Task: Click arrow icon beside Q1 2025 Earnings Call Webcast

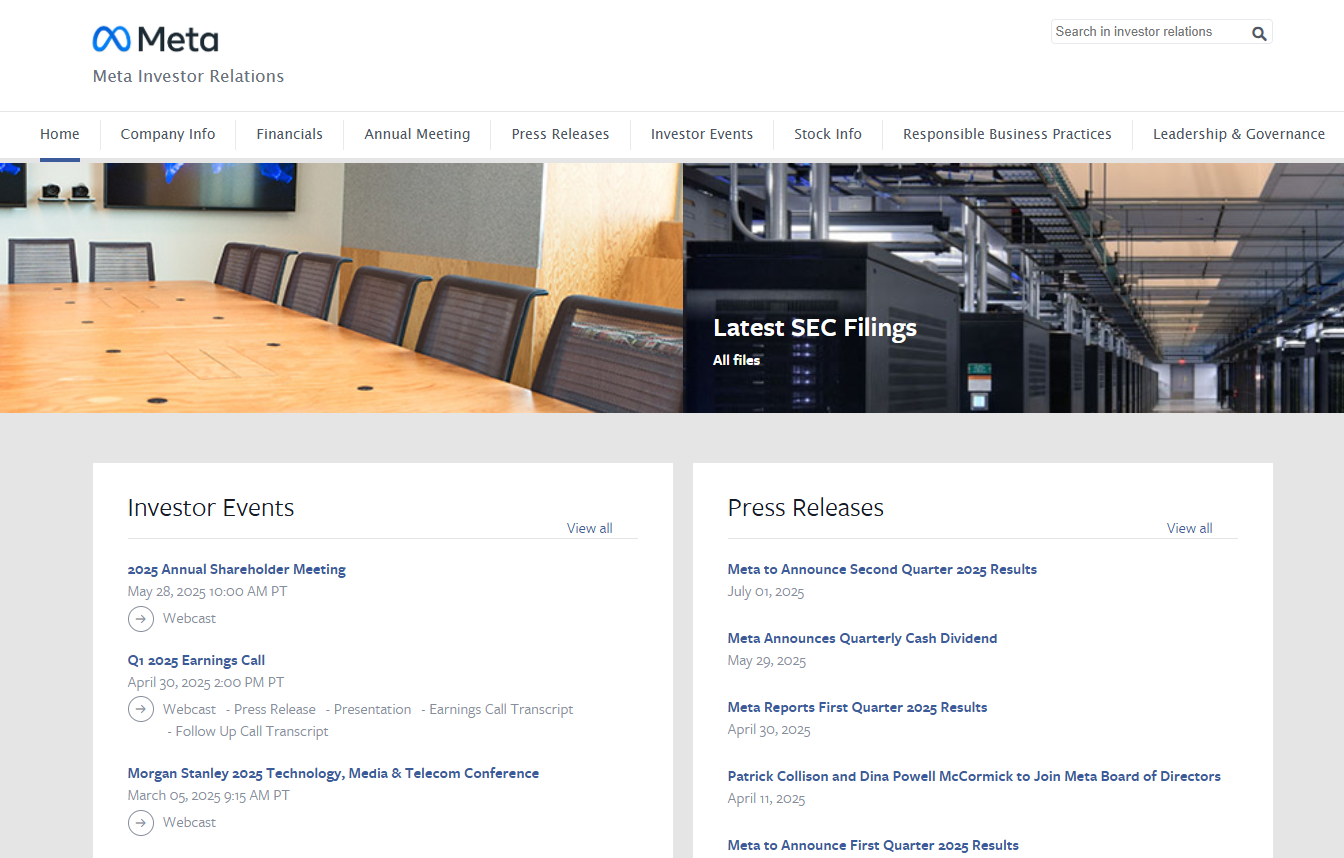Action: tap(141, 709)
